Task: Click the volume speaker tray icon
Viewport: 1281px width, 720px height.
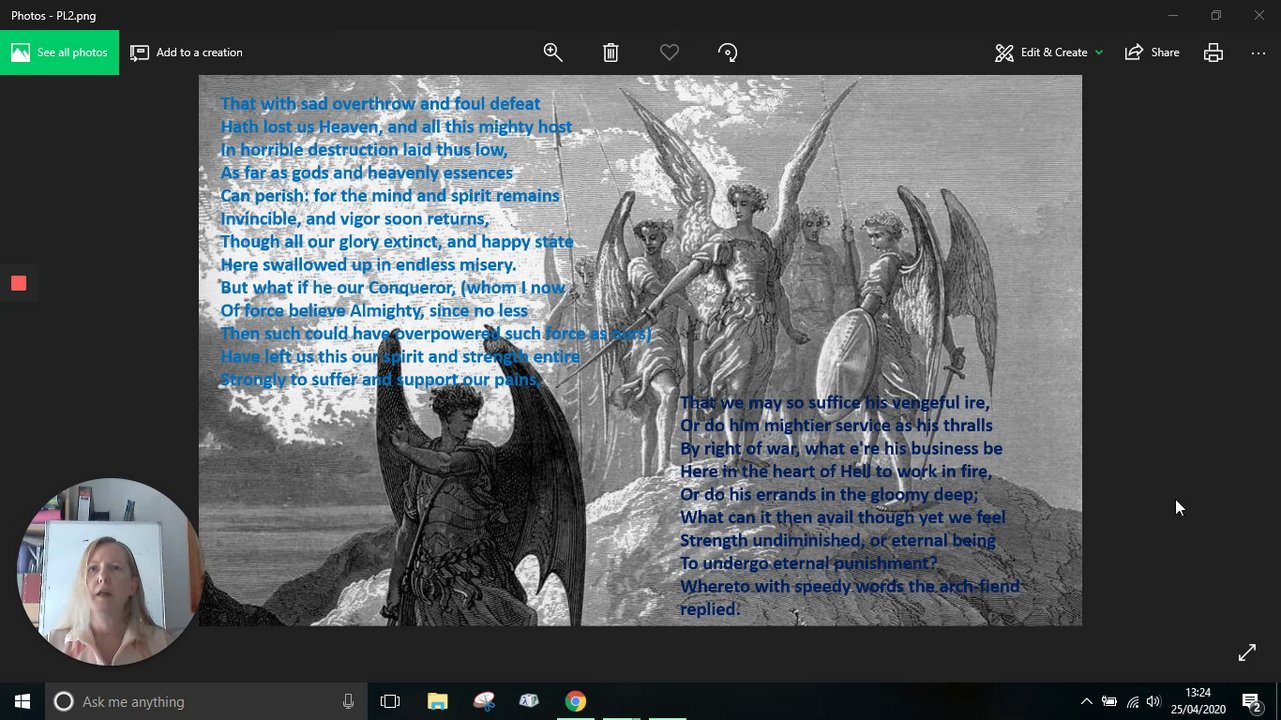Action: 1154,701
